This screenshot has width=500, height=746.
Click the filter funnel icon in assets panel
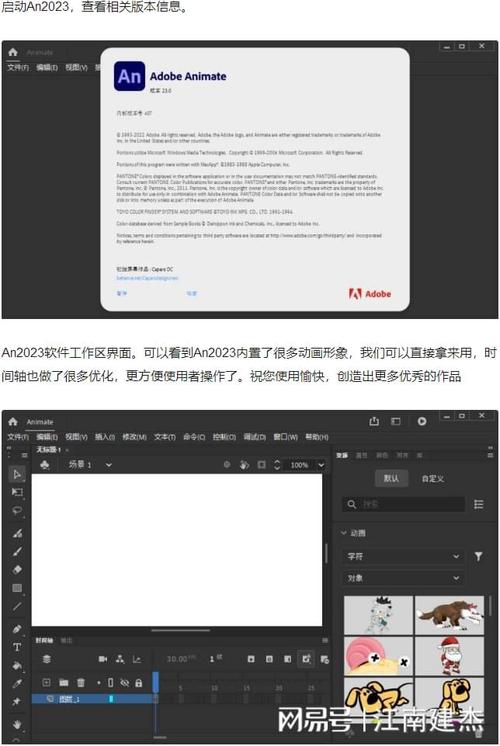pyautogui.click(x=479, y=556)
